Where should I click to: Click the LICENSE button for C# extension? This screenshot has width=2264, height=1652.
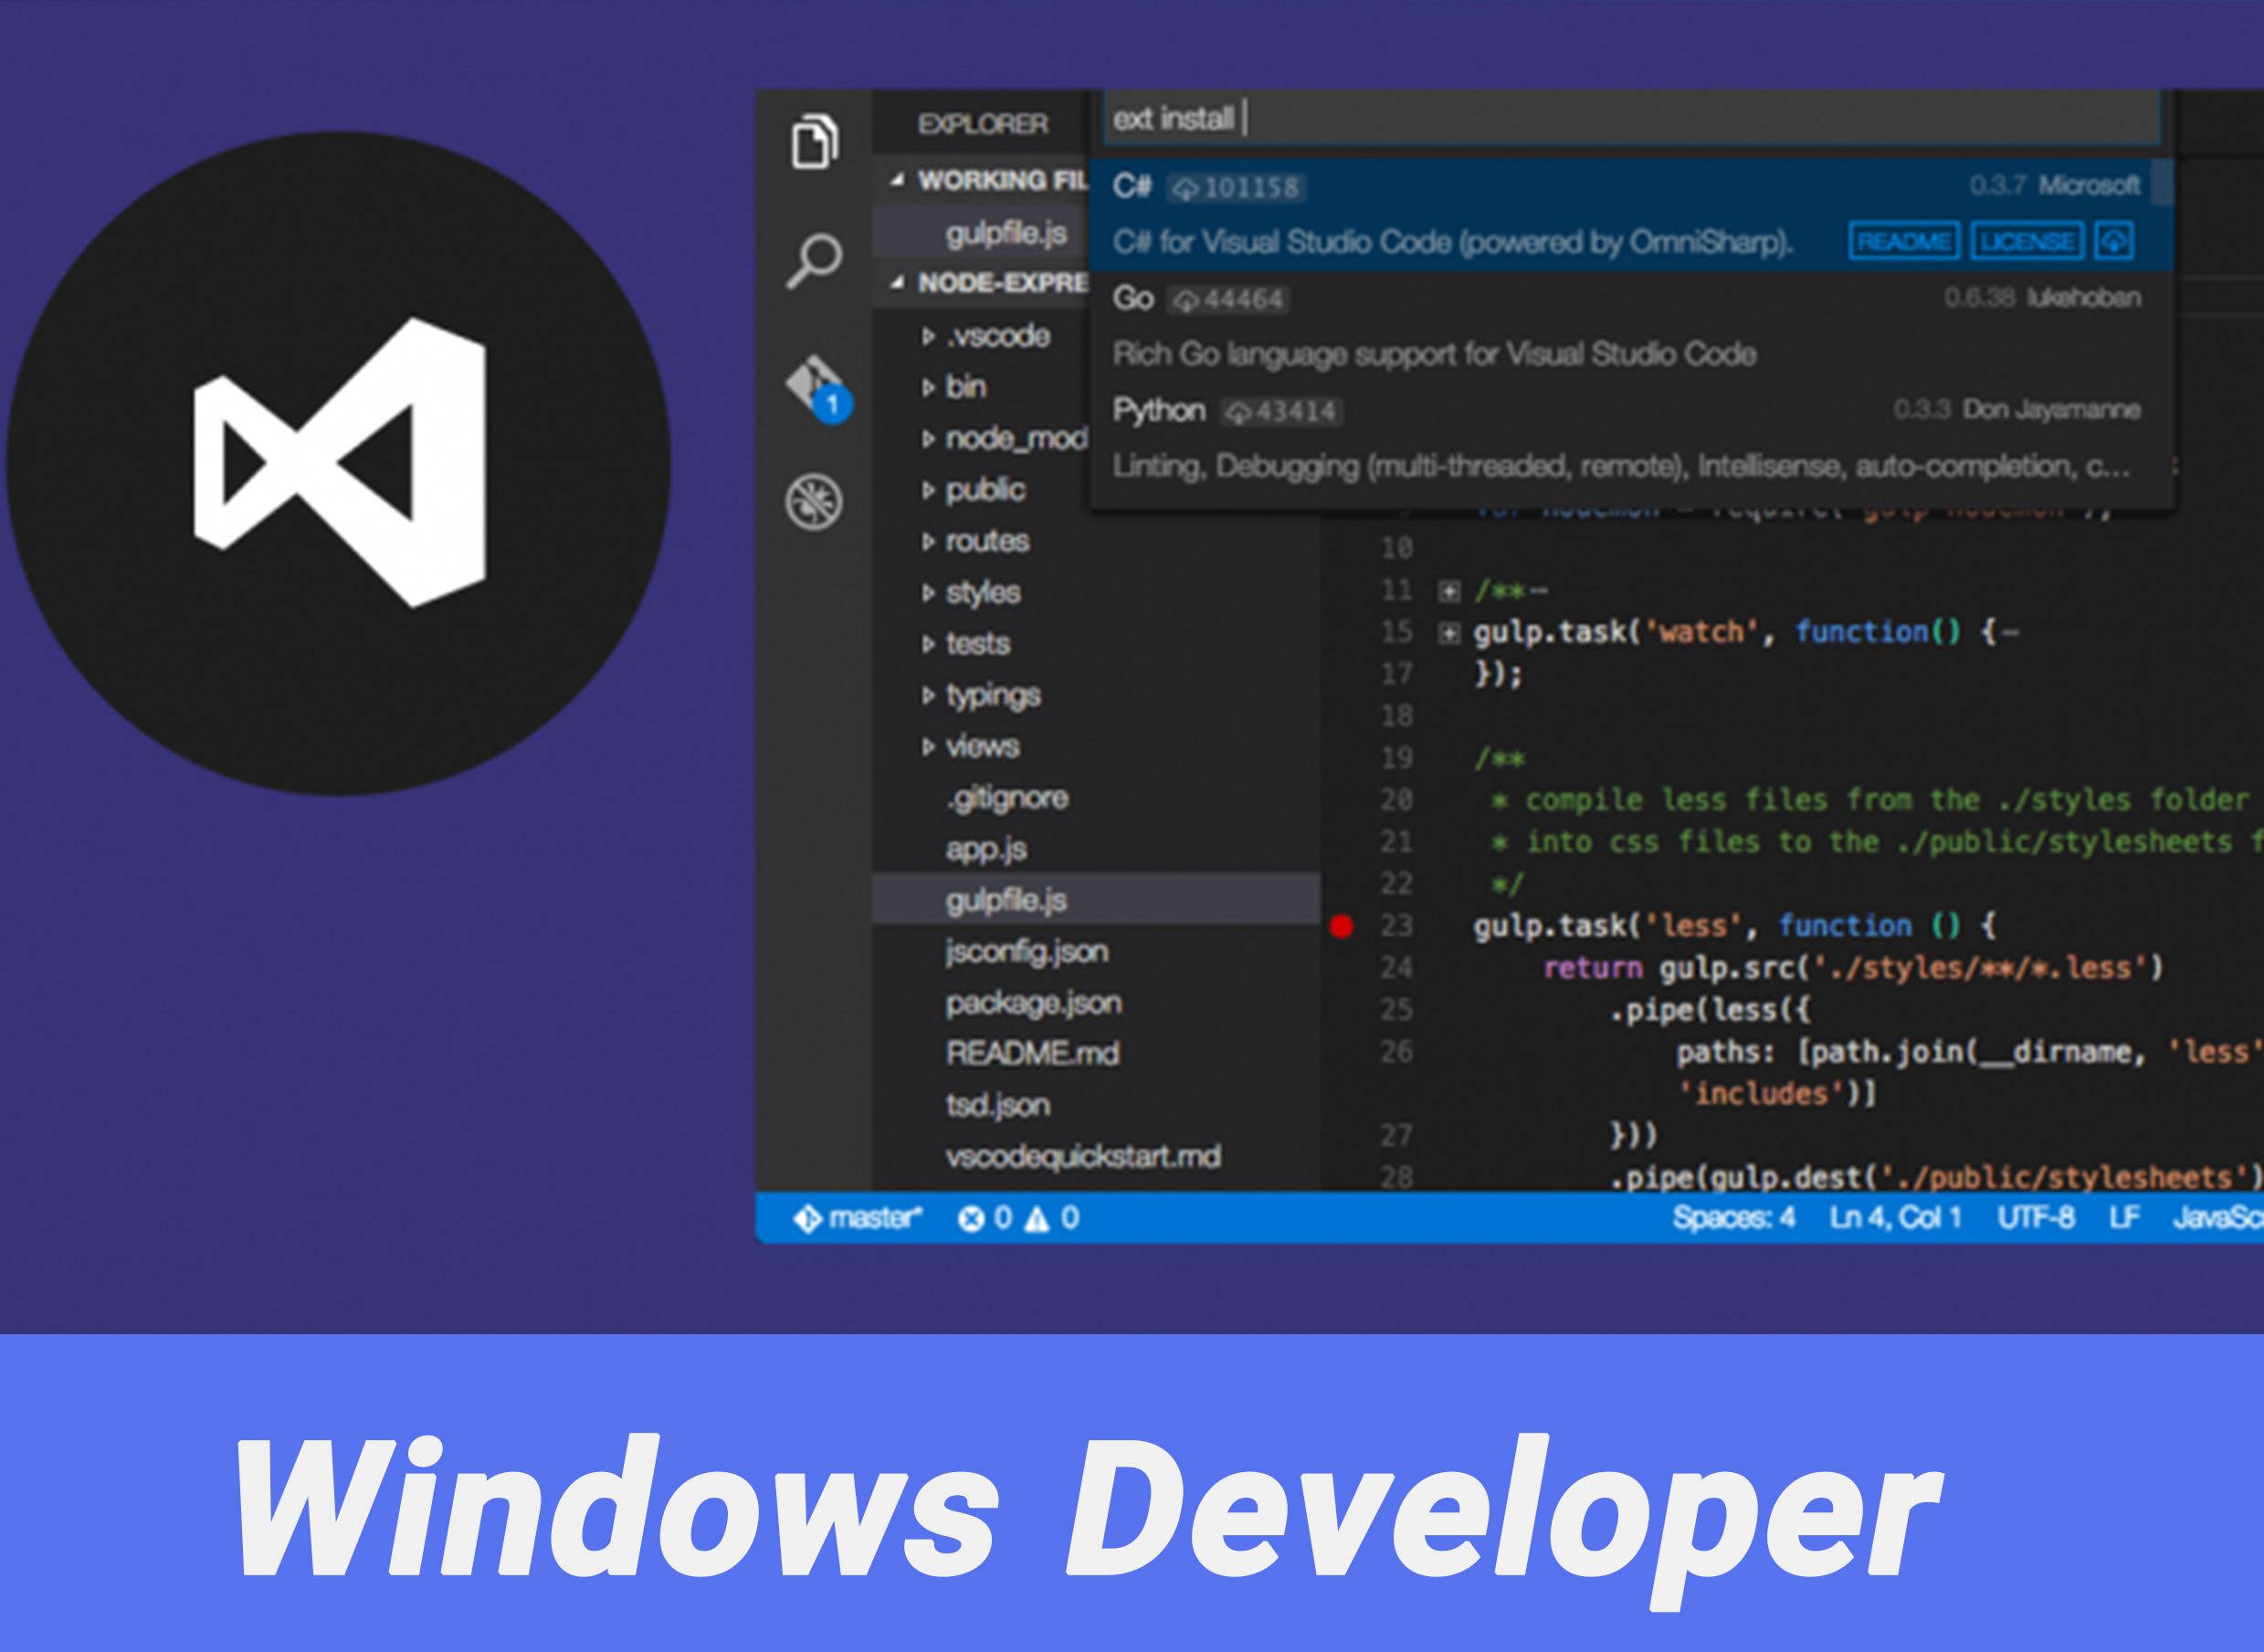[2027, 241]
